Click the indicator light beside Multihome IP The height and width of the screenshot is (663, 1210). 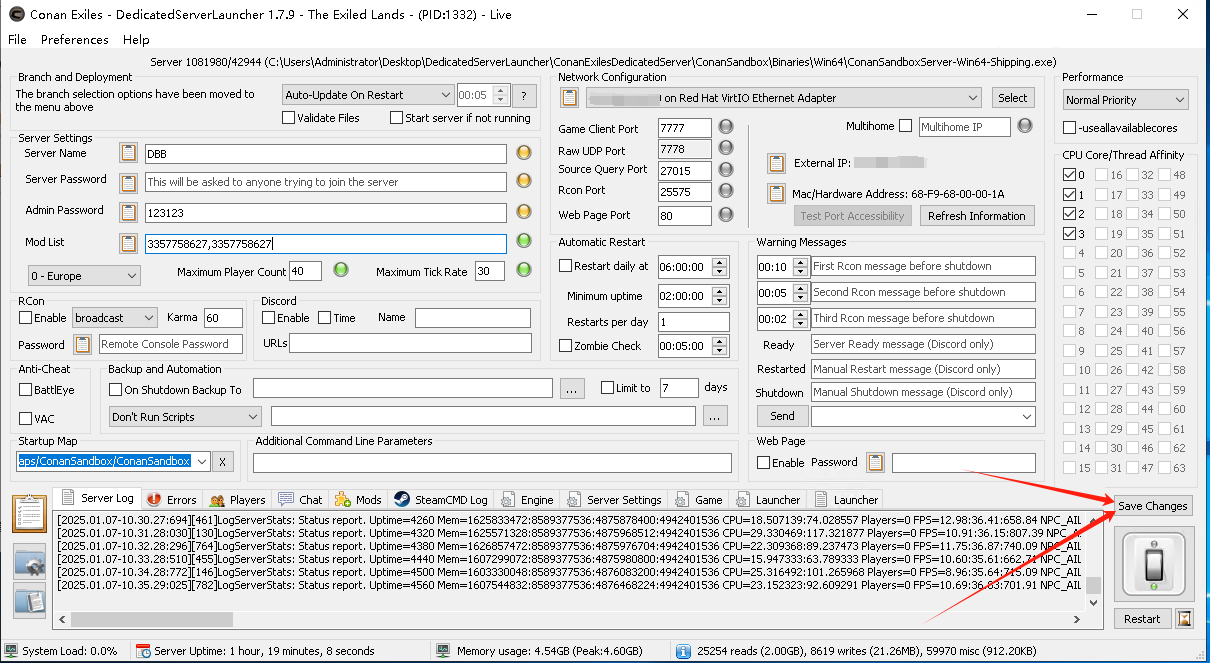click(x=1026, y=126)
